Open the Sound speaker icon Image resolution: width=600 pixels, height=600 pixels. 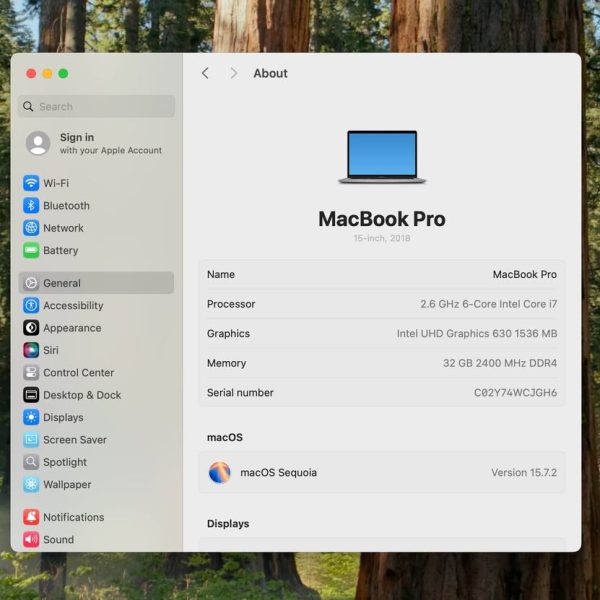click(31, 540)
